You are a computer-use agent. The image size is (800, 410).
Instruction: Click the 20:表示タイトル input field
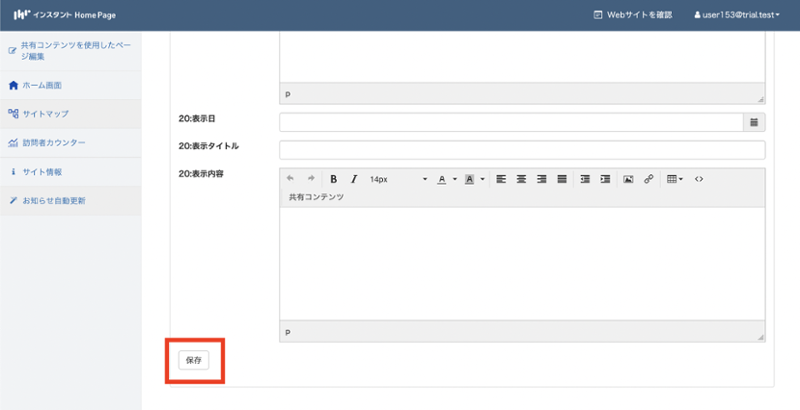pyautogui.click(x=521, y=150)
